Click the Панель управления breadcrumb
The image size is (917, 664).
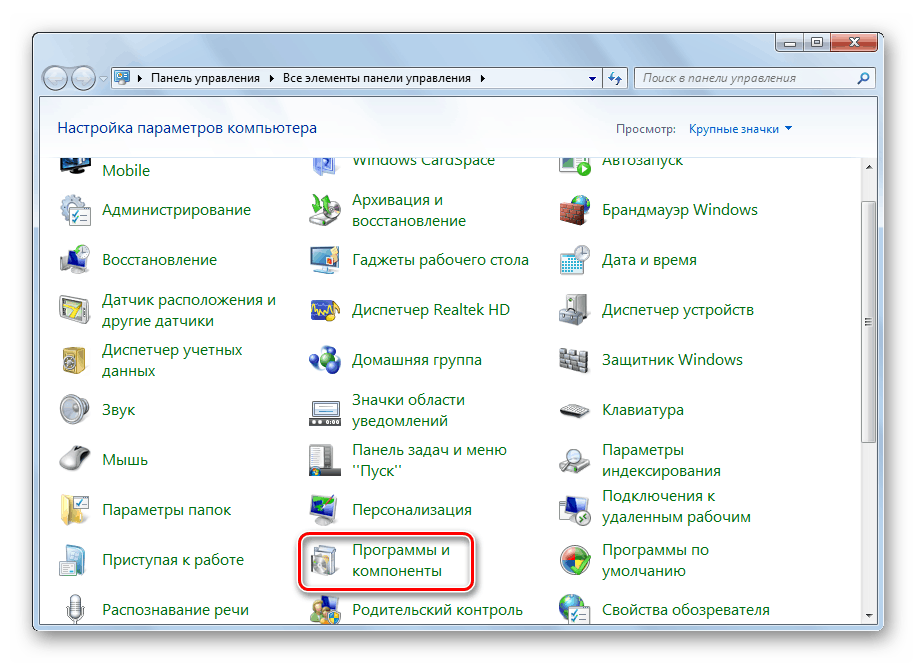205,78
